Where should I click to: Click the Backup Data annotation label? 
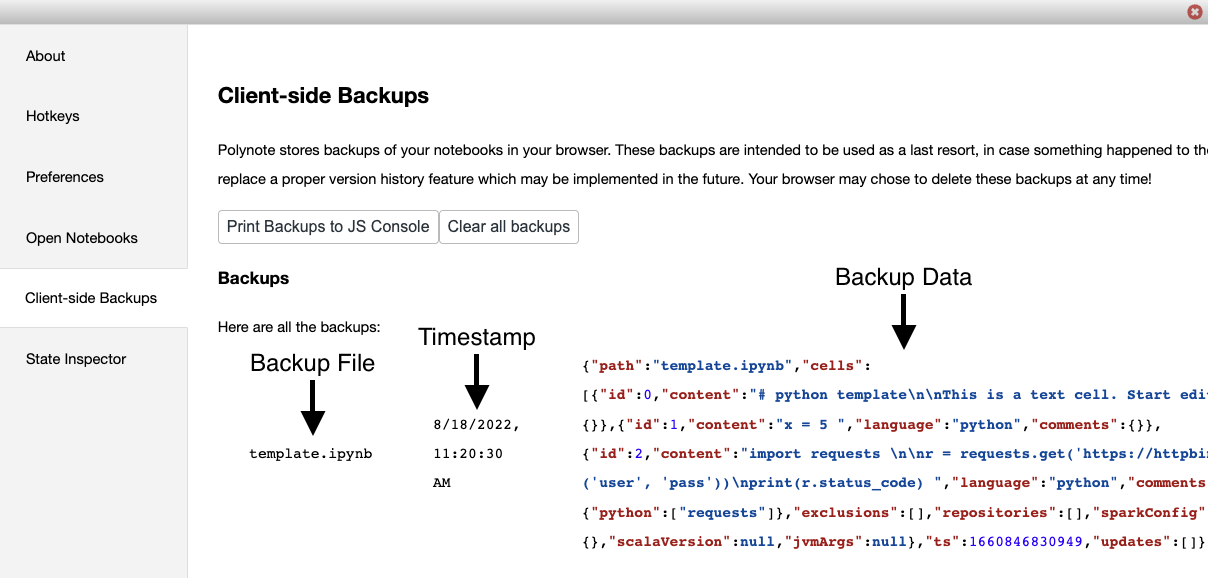[x=903, y=277]
